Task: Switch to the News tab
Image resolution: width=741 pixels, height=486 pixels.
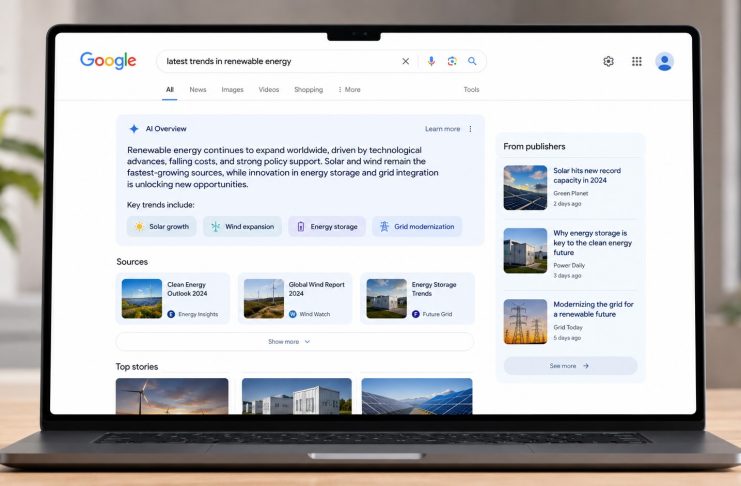Action: [x=198, y=89]
